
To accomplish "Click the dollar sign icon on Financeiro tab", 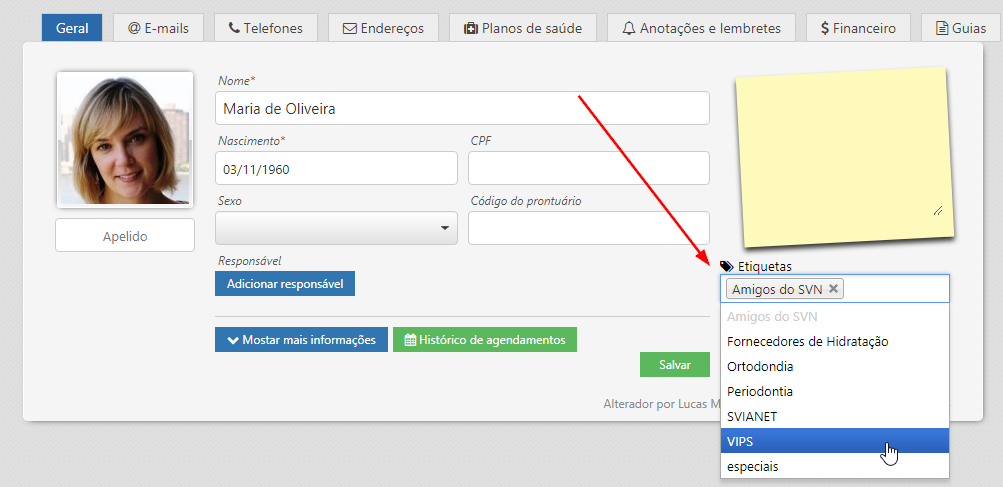I will (825, 28).
